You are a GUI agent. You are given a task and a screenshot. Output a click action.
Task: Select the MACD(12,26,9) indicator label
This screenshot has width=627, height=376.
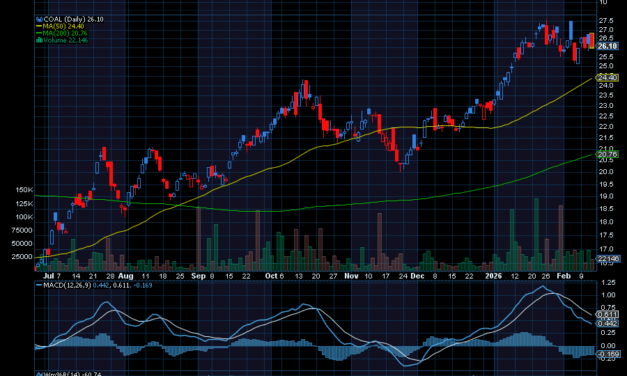coord(67,285)
